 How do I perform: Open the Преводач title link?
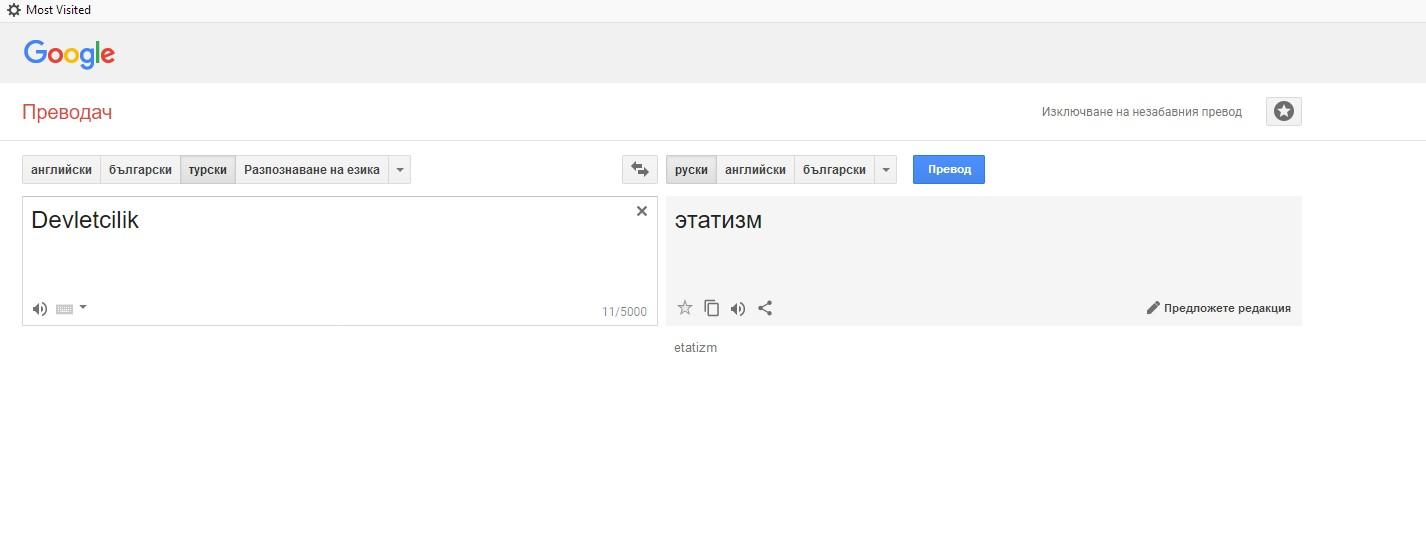click(x=67, y=112)
